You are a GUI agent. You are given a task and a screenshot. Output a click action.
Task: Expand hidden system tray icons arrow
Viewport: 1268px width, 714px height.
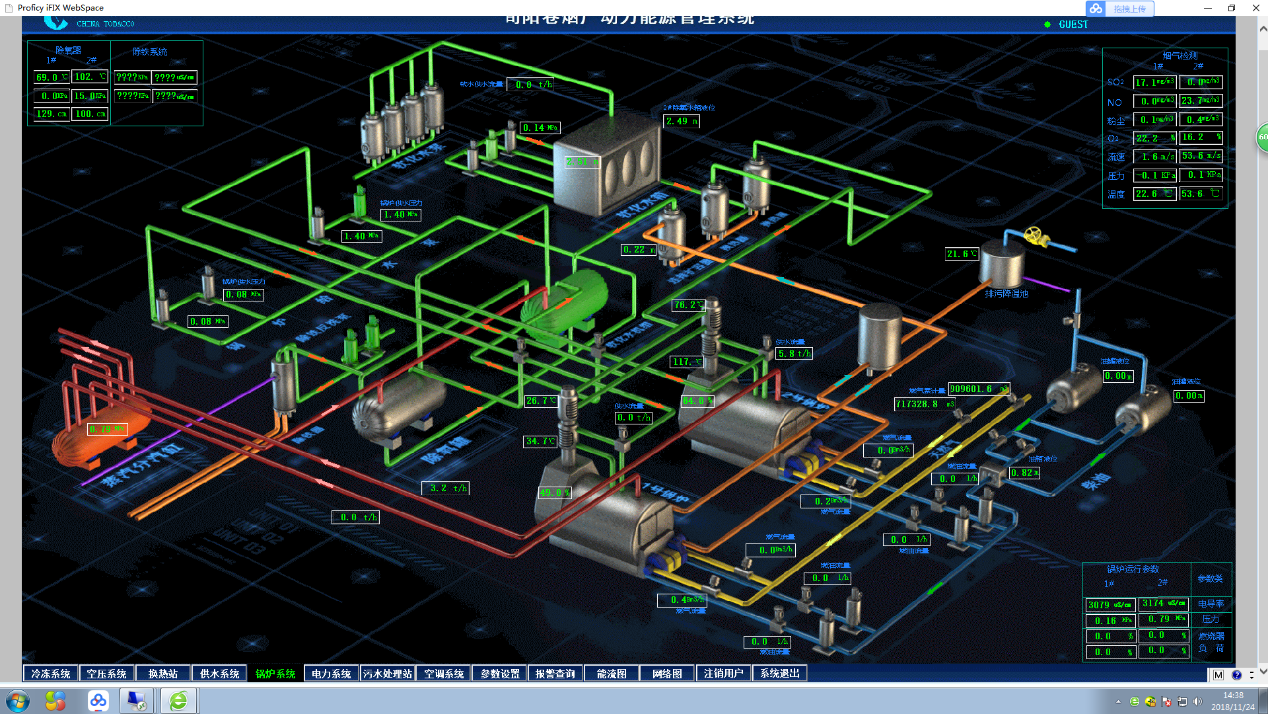click(1117, 700)
